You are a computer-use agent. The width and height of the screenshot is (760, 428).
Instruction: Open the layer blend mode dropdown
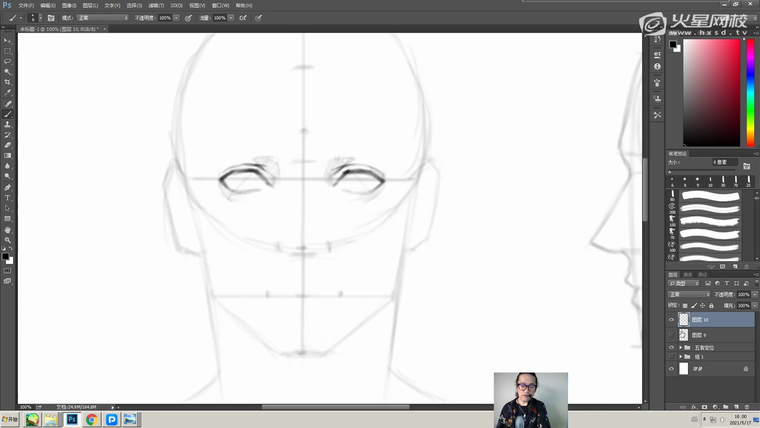688,295
